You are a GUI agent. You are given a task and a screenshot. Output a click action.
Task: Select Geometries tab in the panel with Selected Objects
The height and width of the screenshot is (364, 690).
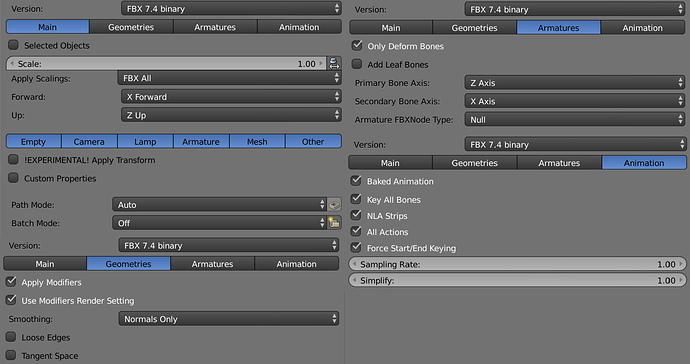point(131,27)
